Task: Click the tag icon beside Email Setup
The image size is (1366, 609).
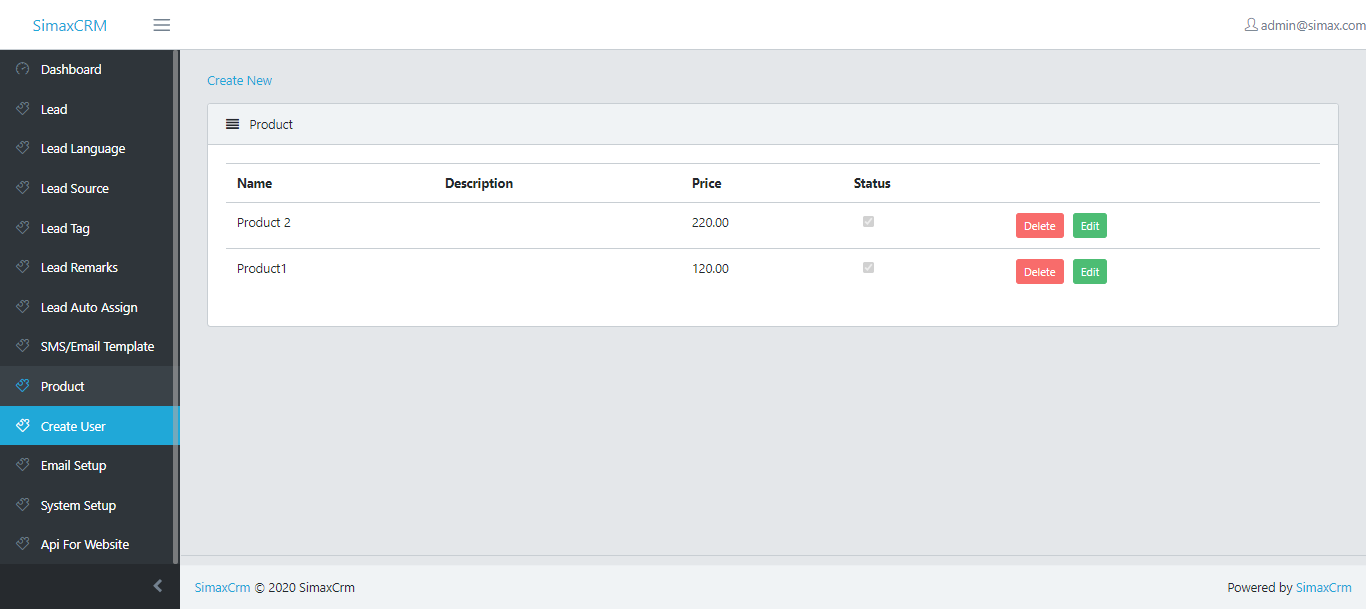Action: (x=23, y=465)
